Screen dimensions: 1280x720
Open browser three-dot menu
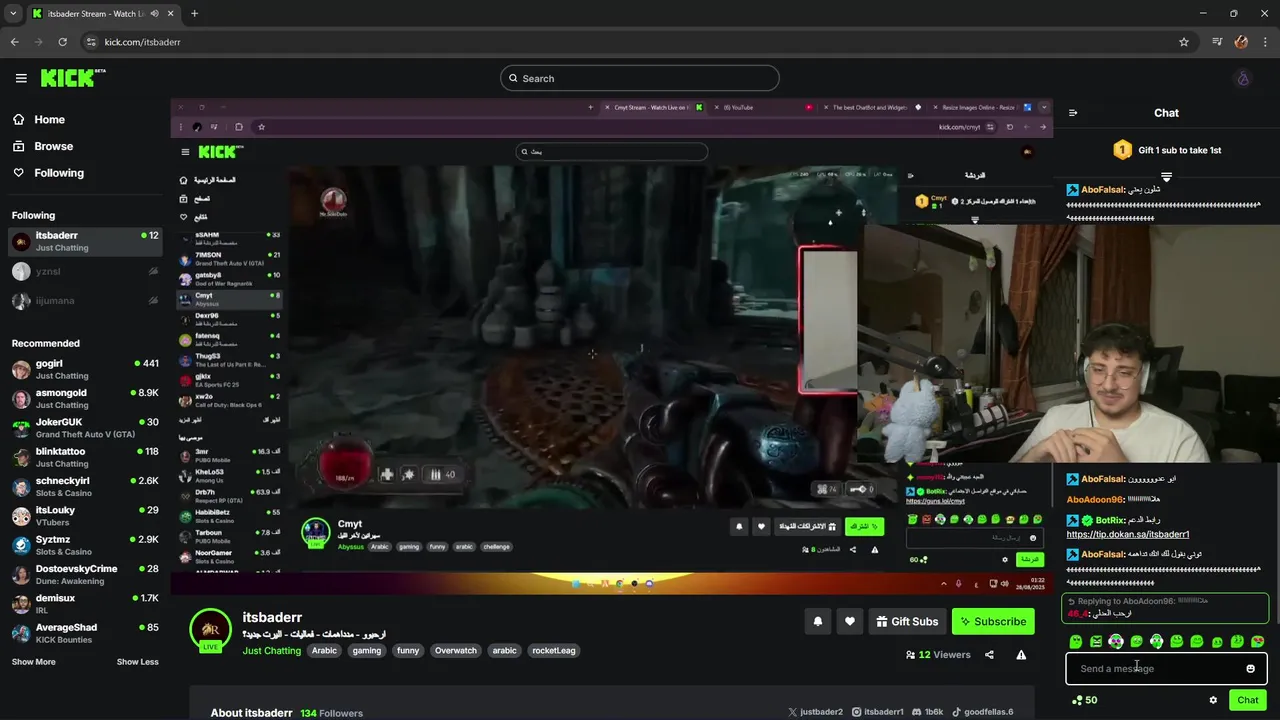(1265, 42)
